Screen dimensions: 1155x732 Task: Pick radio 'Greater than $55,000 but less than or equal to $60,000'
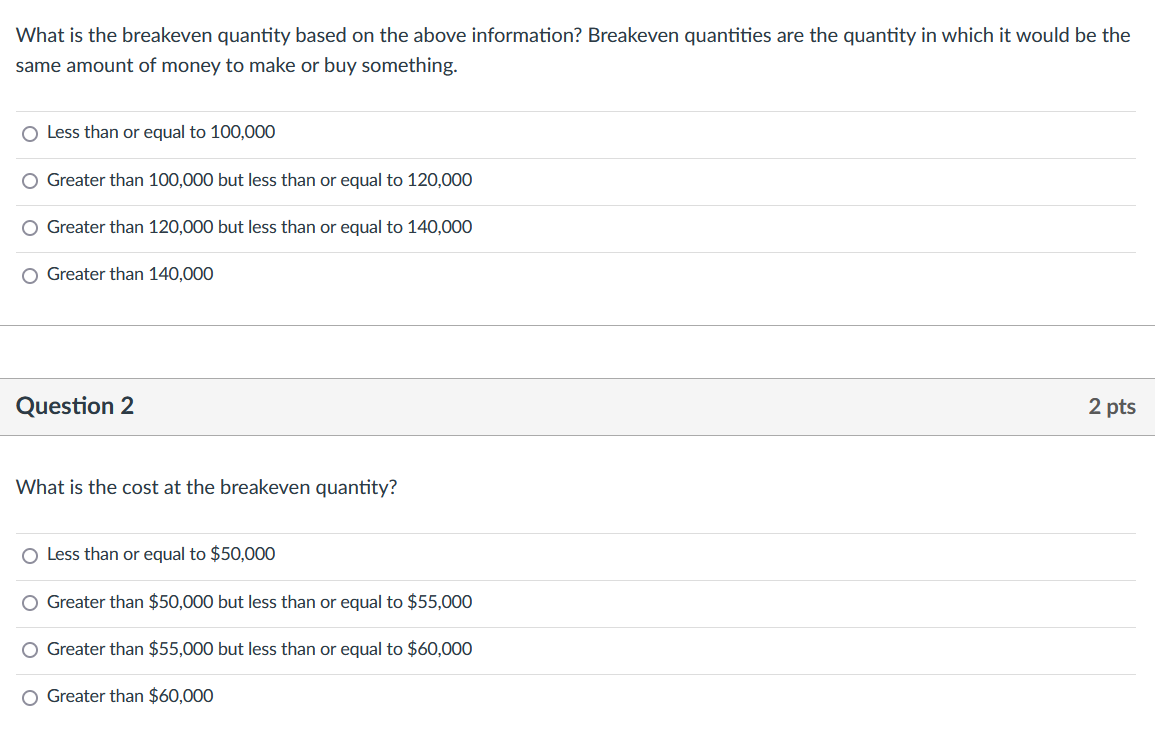click(31, 650)
